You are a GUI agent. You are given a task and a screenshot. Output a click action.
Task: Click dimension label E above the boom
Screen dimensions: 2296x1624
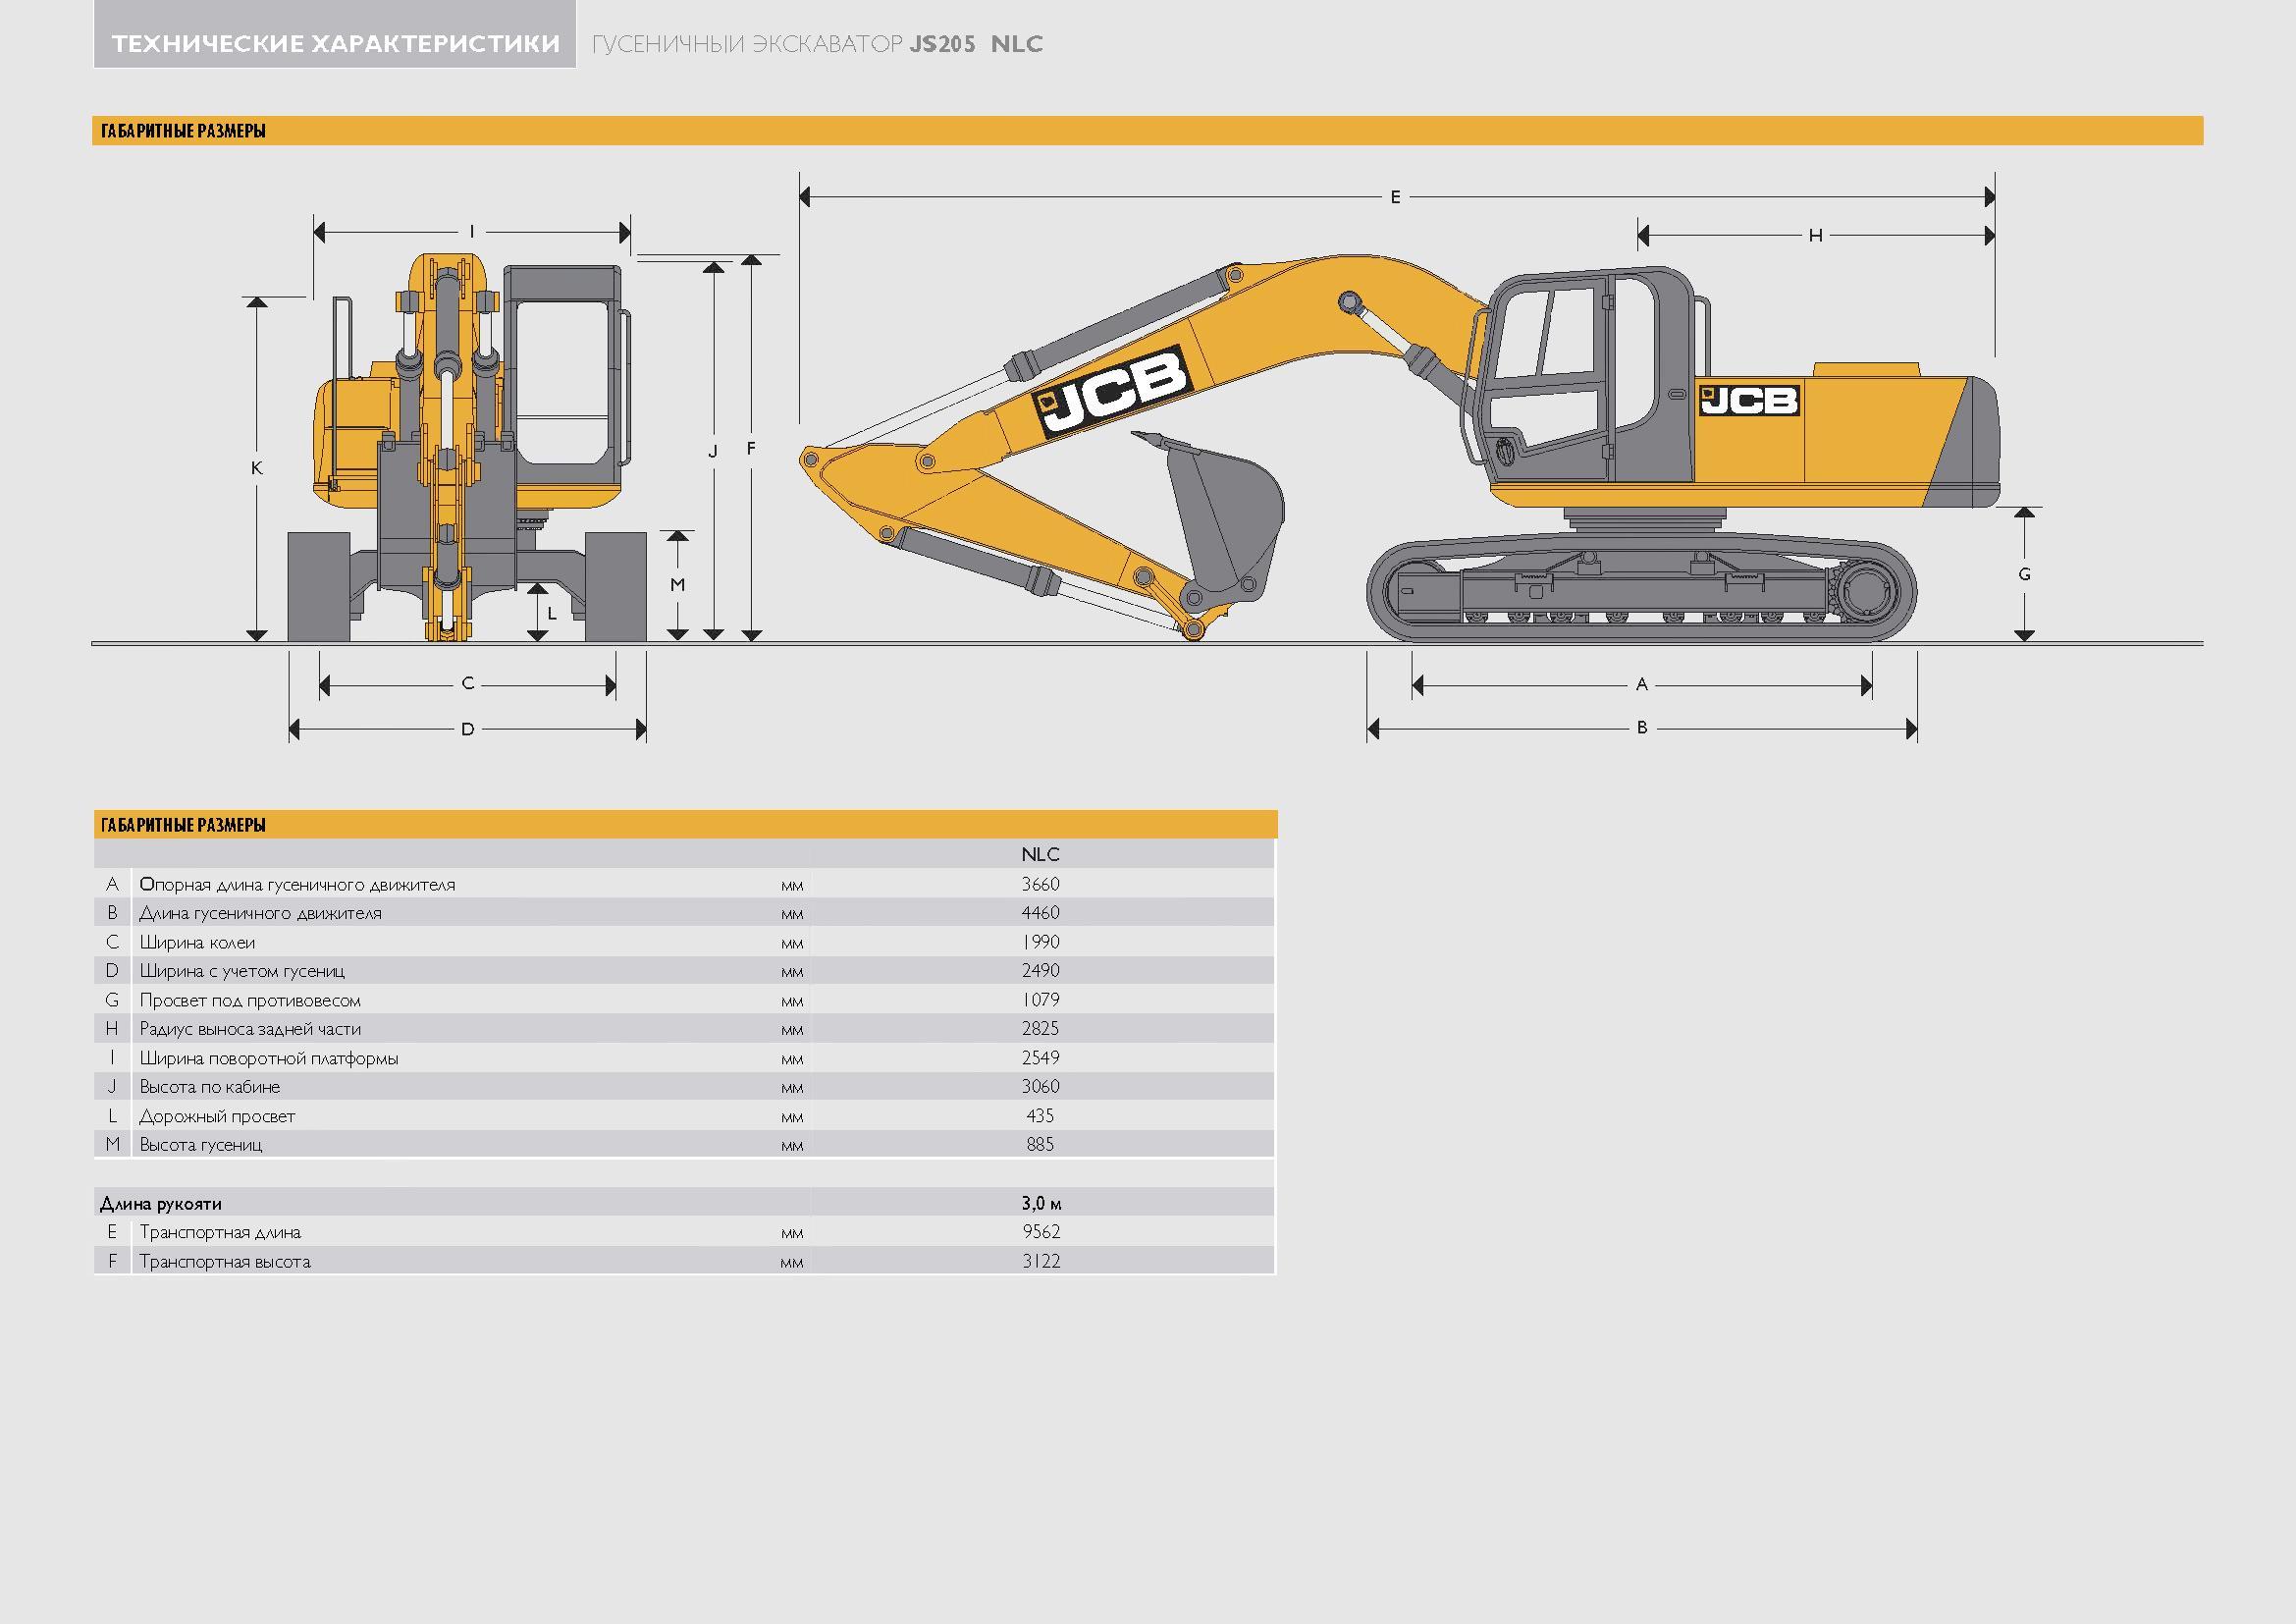coord(1395,198)
